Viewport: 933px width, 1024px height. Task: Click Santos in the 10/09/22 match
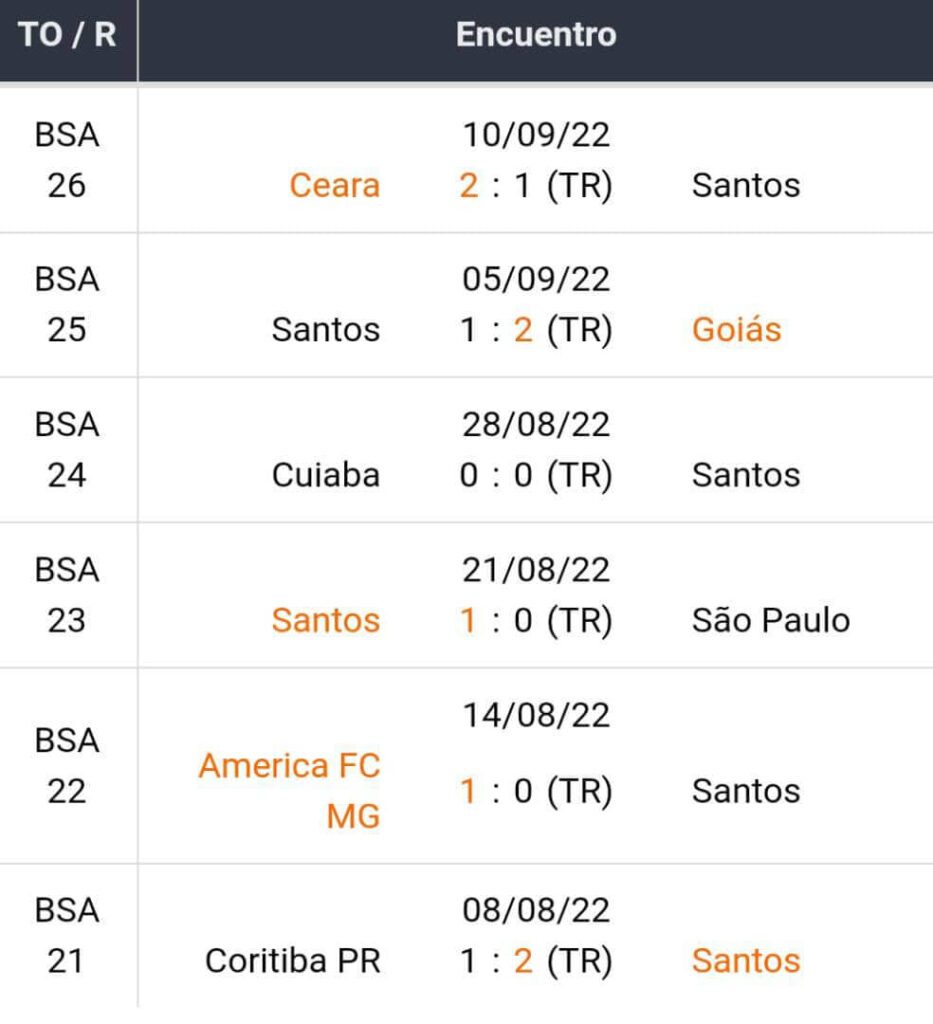[x=746, y=186]
